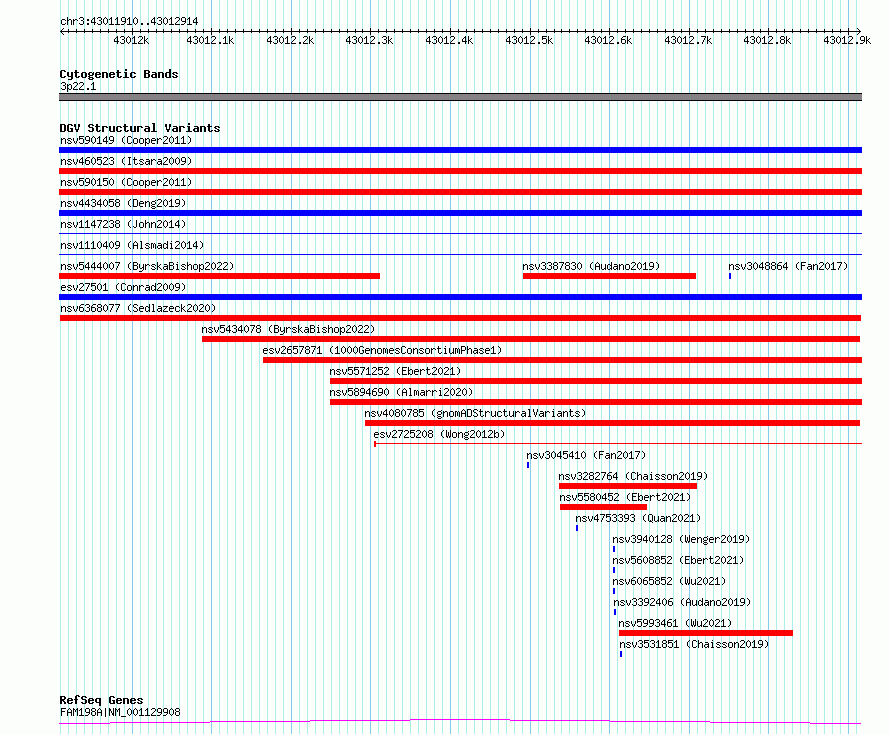Open nsv3282764 (Chaisson2019) variant
The width and height of the screenshot is (890, 734).
pos(633,476)
